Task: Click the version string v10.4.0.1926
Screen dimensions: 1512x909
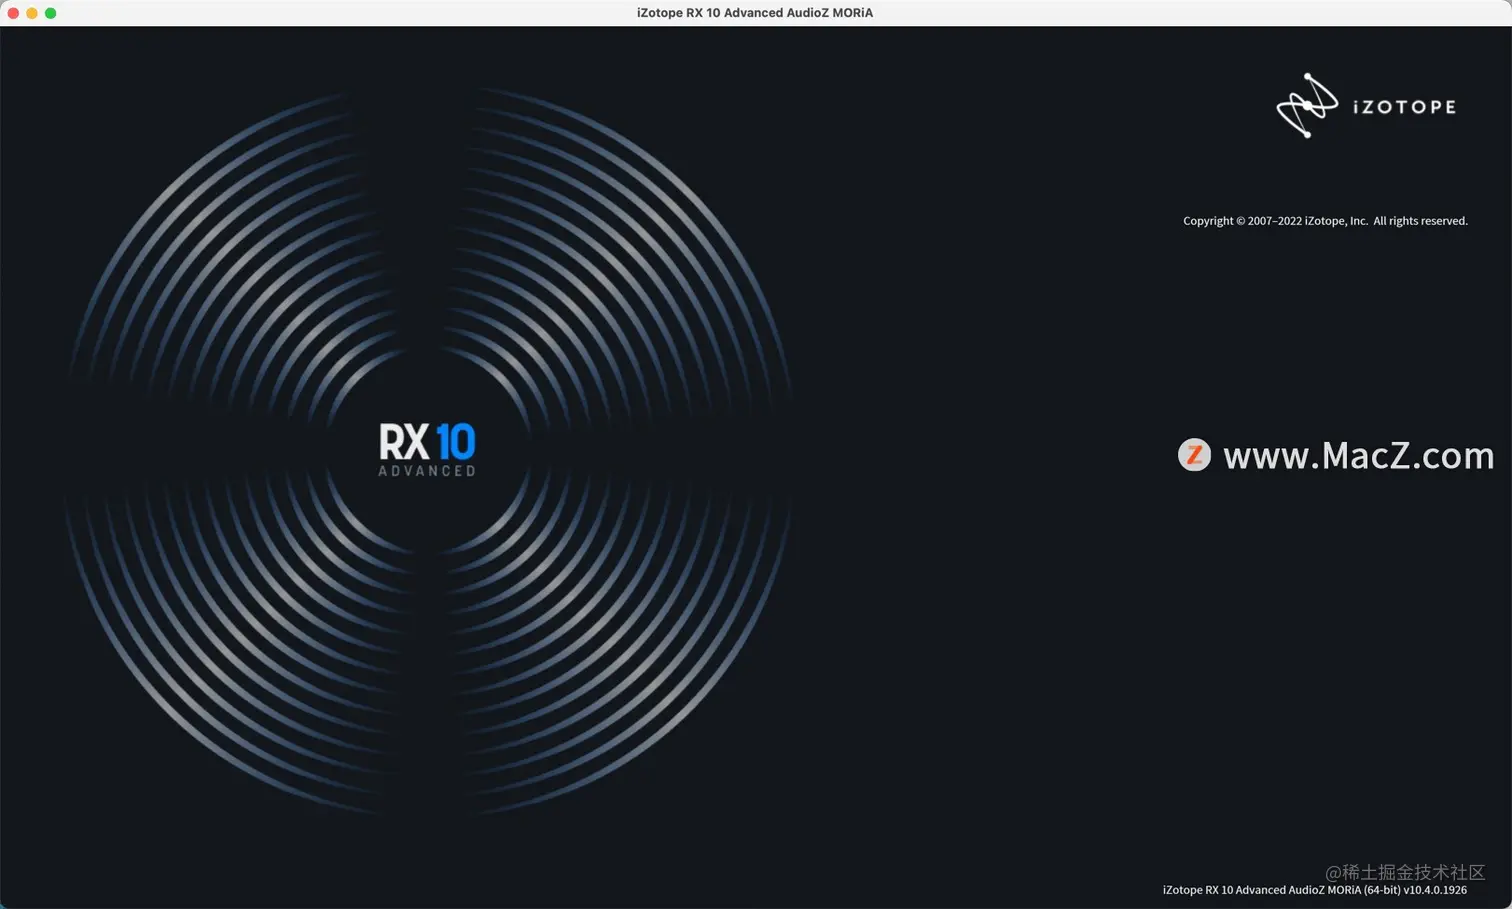Action: click(x=1435, y=890)
